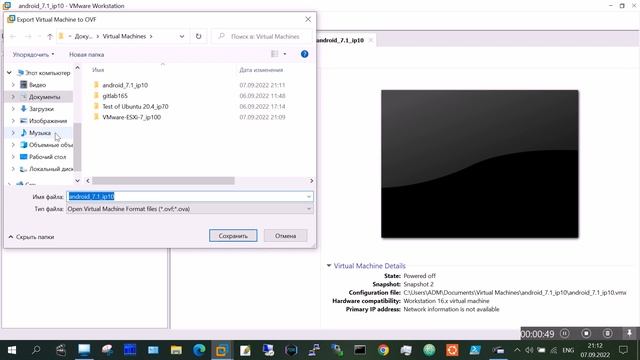This screenshot has width=640, height=360.
Task: Select the gitlab165 folder
Action: tap(115, 96)
